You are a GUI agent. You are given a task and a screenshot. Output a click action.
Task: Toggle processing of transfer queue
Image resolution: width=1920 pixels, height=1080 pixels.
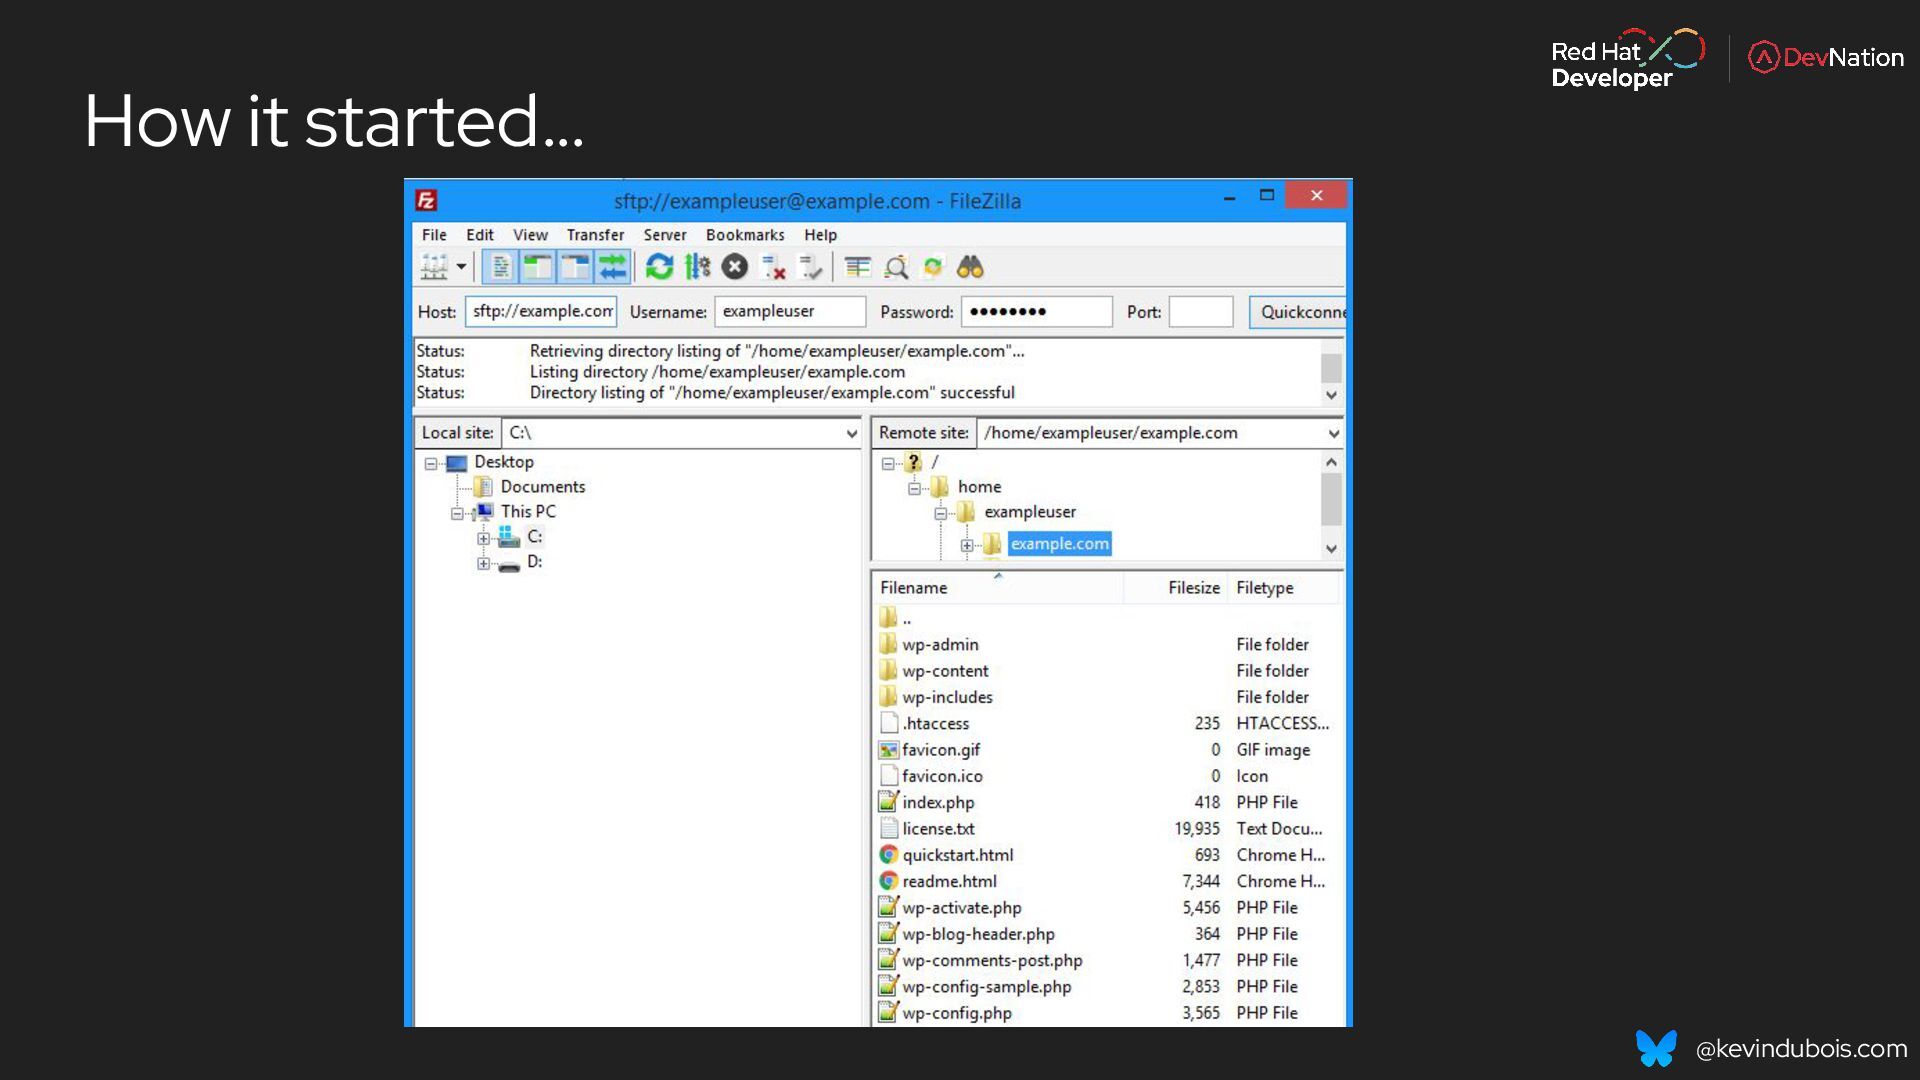tap(697, 267)
